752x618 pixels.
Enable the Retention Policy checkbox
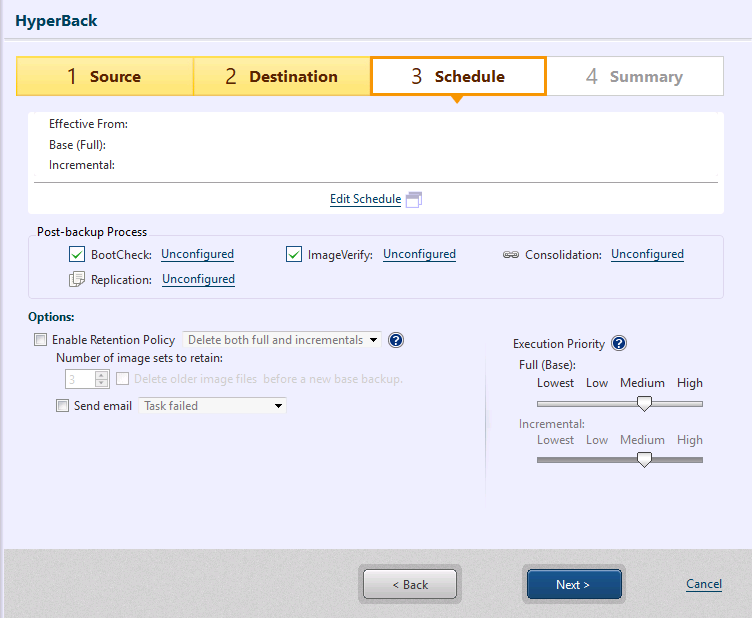41,340
